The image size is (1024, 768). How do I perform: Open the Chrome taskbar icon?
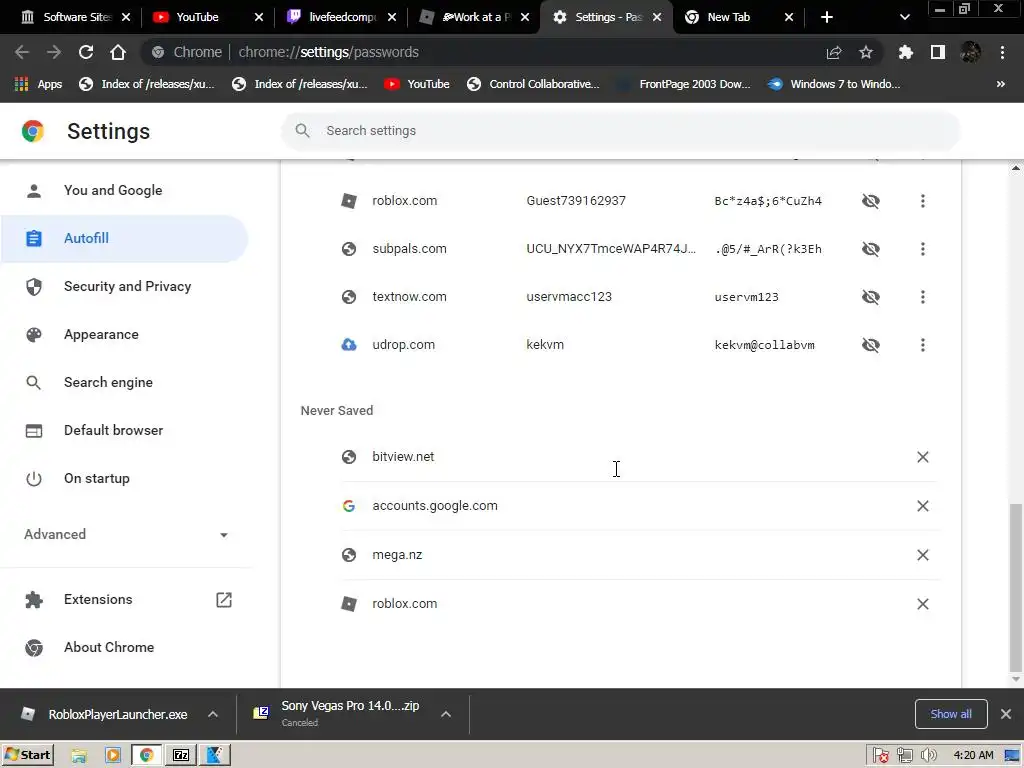(x=146, y=756)
